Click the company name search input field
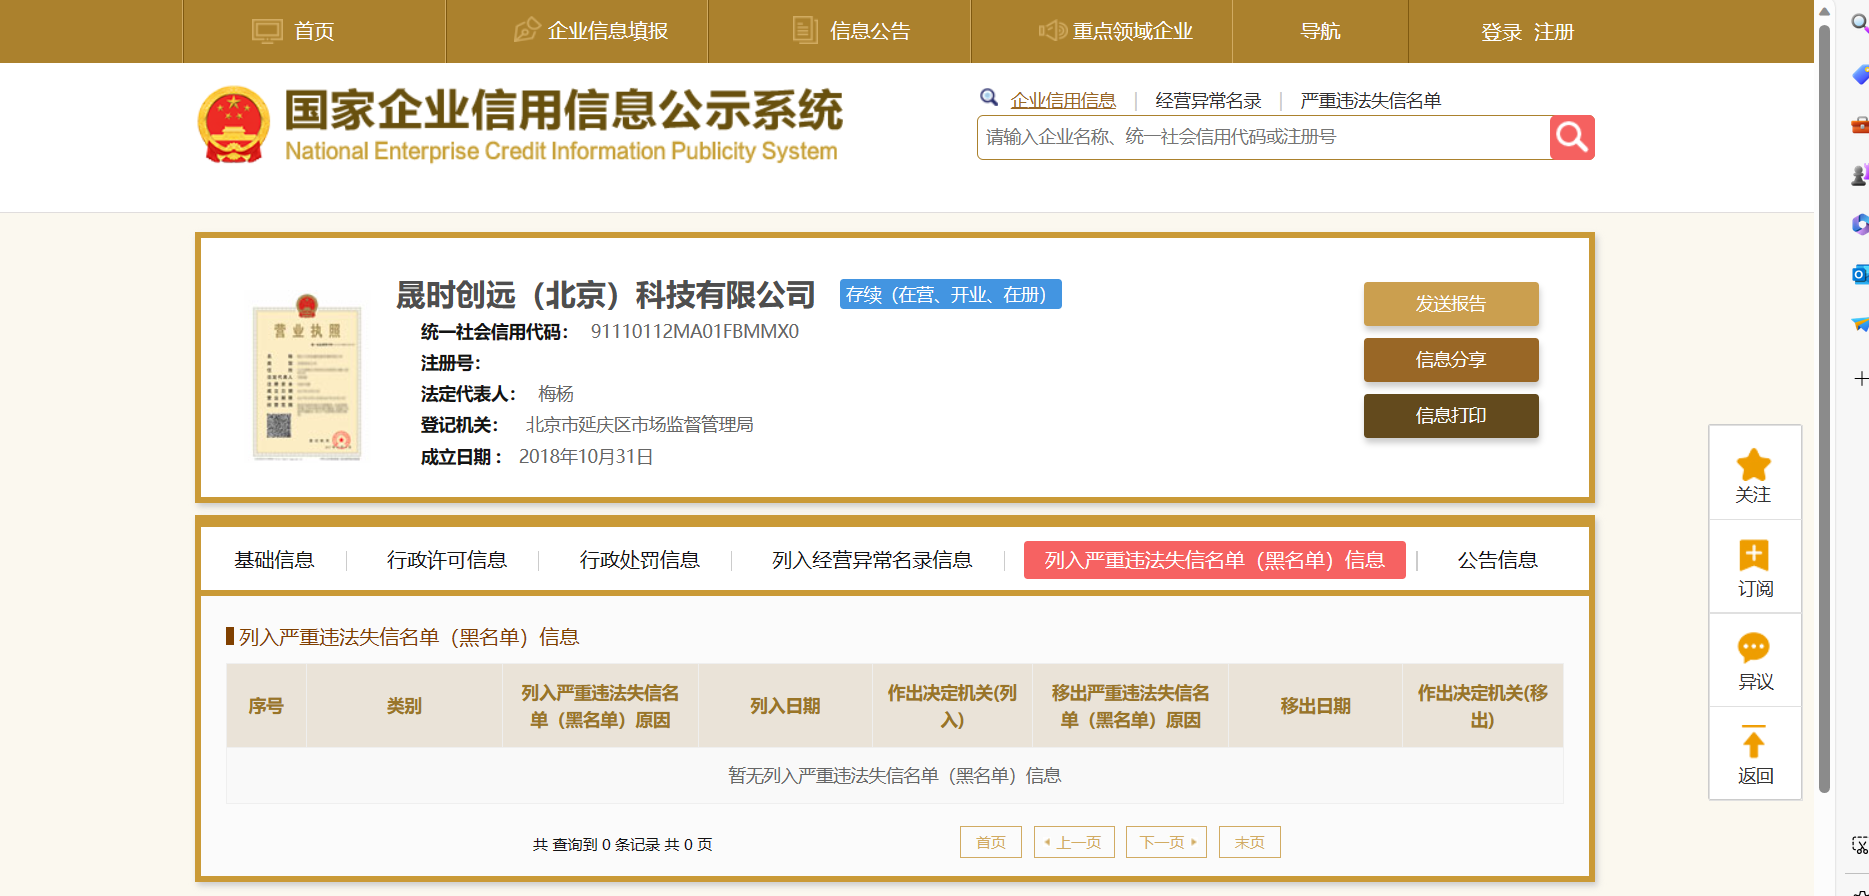The image size is (1869, 896). [x=1262, y=138]
